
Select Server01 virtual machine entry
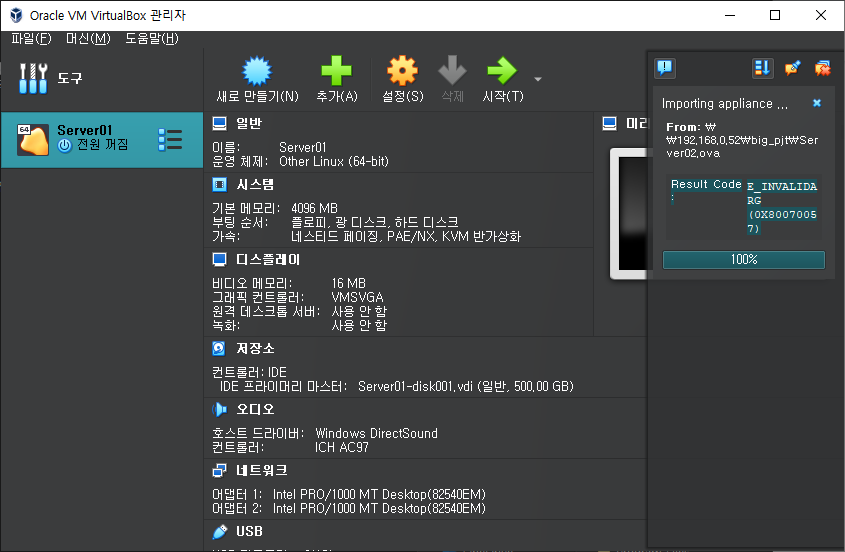click(102, 140)
